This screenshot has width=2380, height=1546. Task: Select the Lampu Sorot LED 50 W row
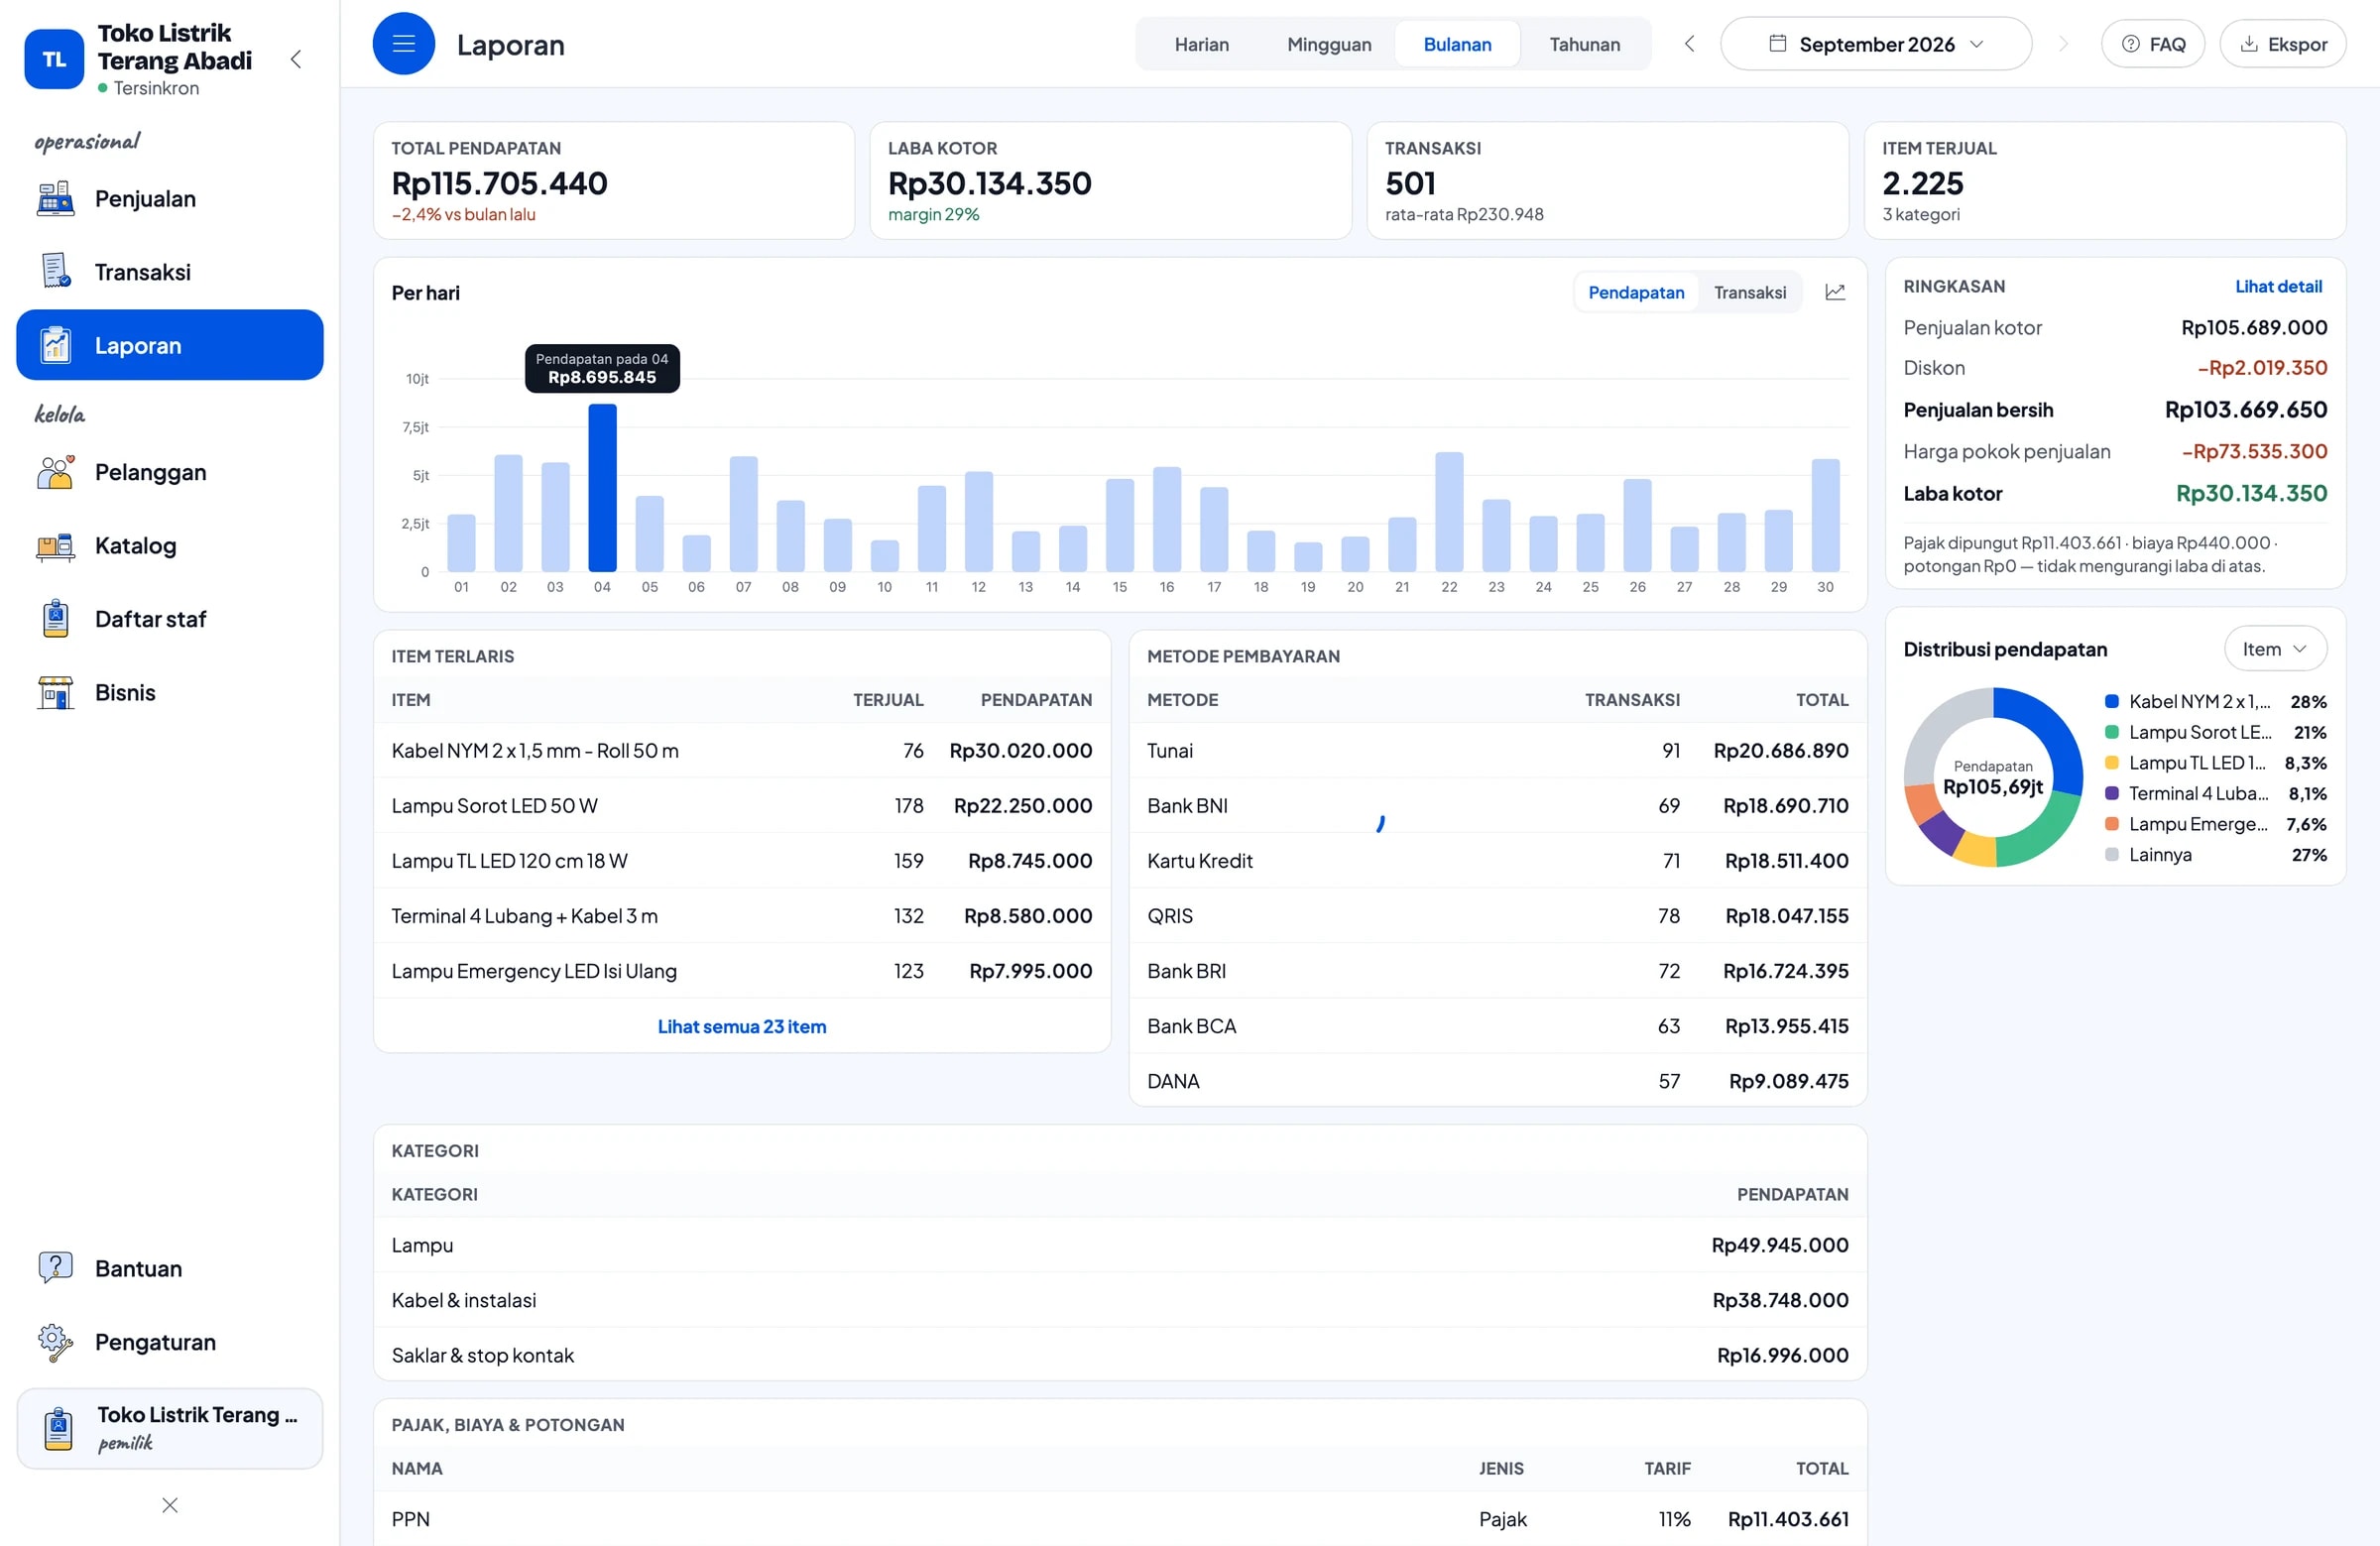click(742, 805)
